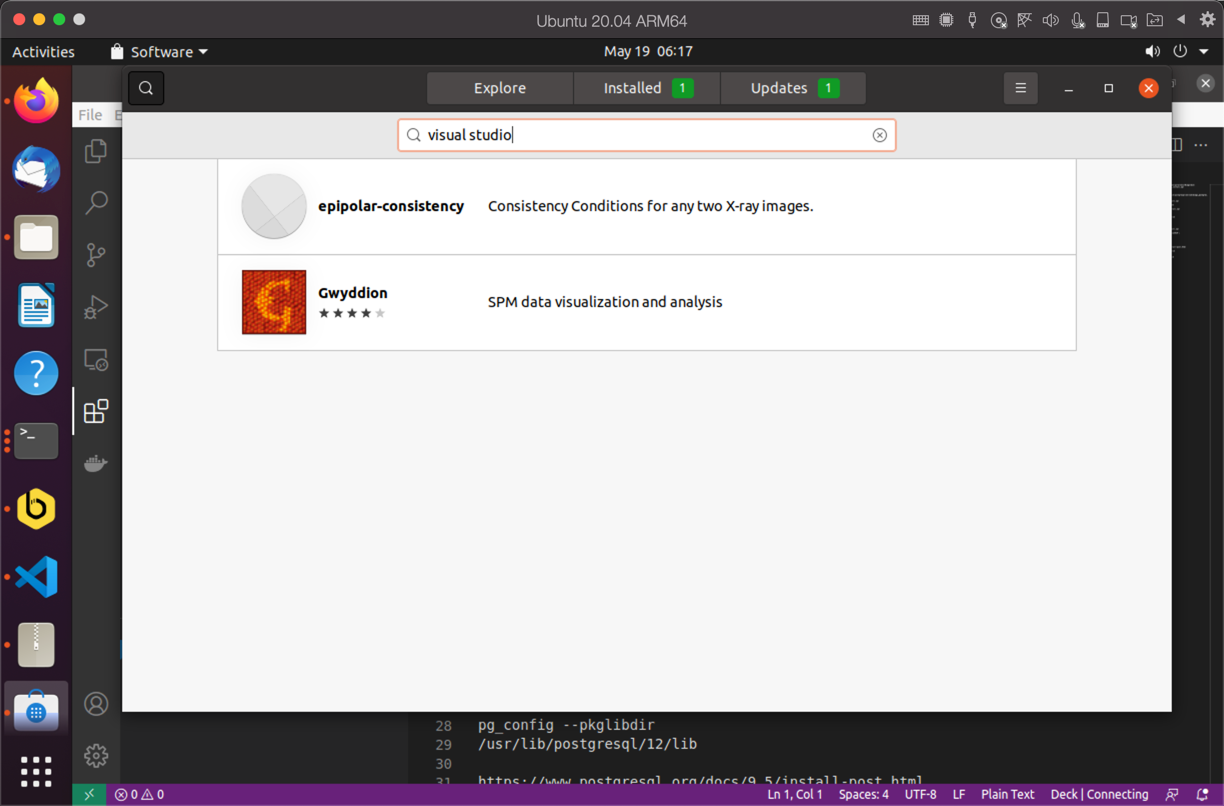Click 'Ln 1, Col 1' in status bar
Screen dimensions: 1224x806
[x=795, y=794]
